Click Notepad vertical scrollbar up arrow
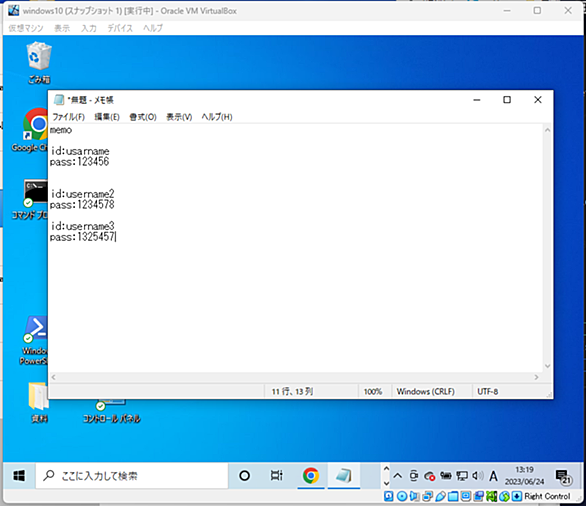Viewport: 586px width, 506px height. click(x=547, y=130)
